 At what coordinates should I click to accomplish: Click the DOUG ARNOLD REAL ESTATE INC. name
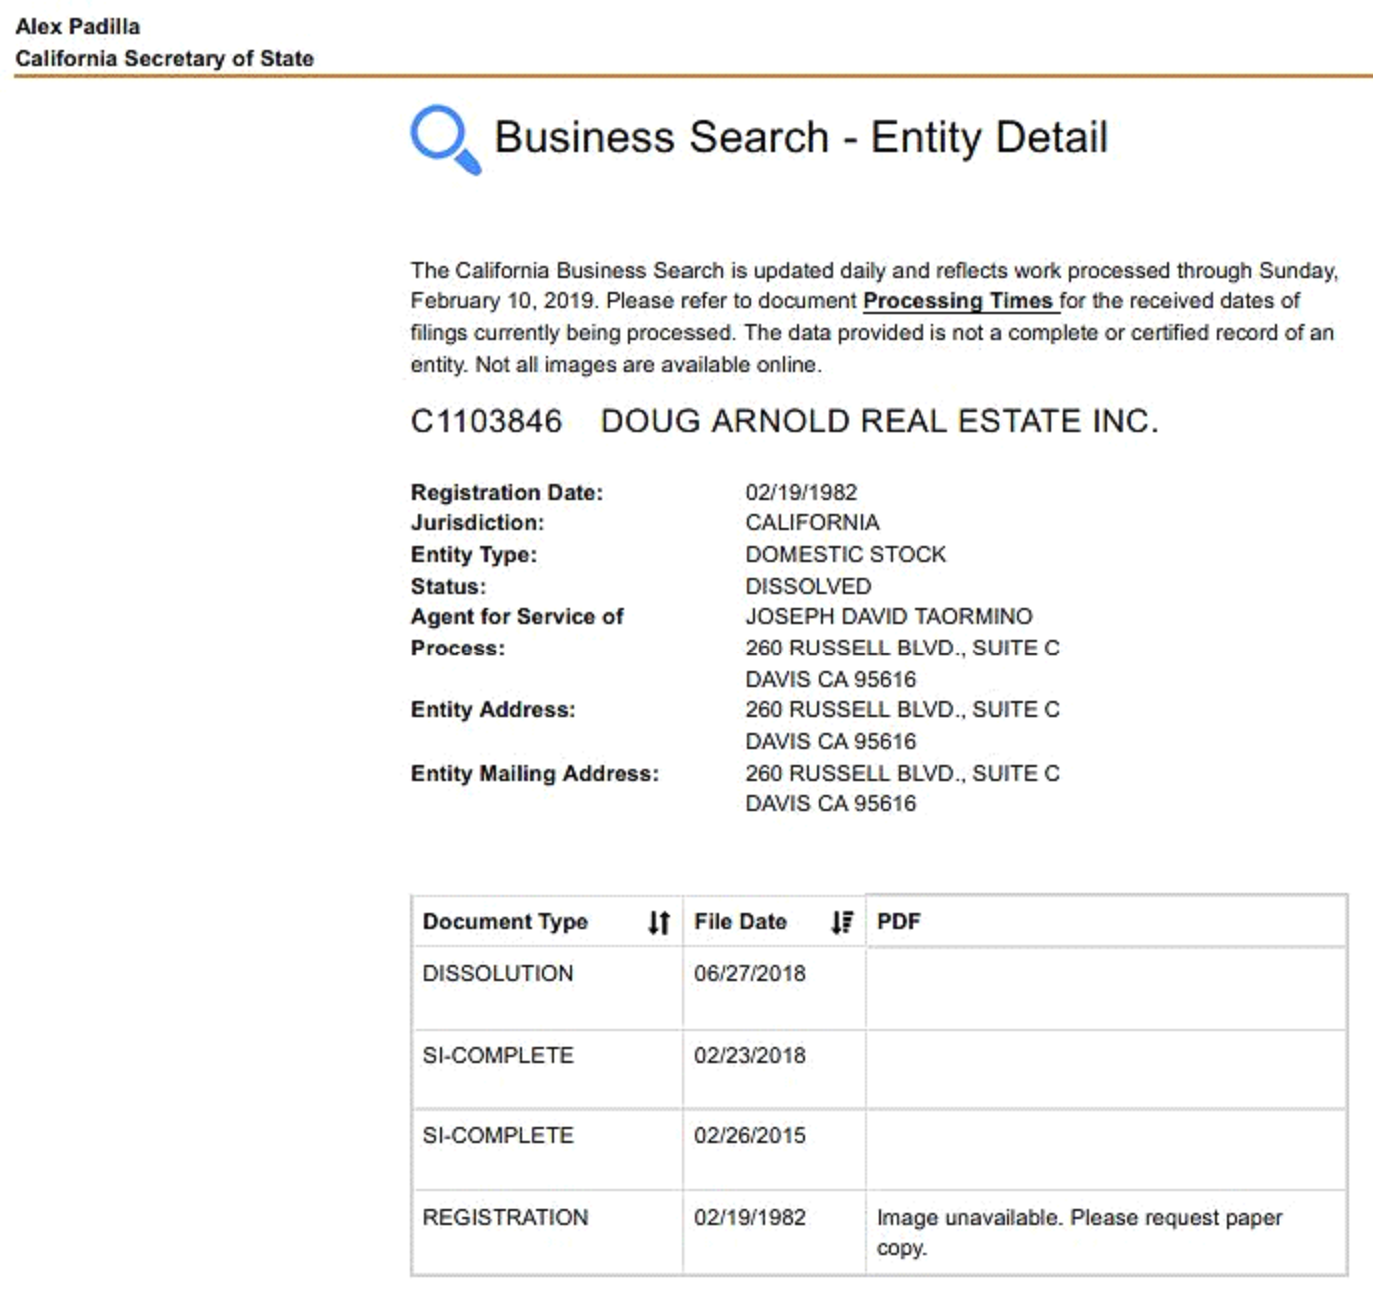879,422
